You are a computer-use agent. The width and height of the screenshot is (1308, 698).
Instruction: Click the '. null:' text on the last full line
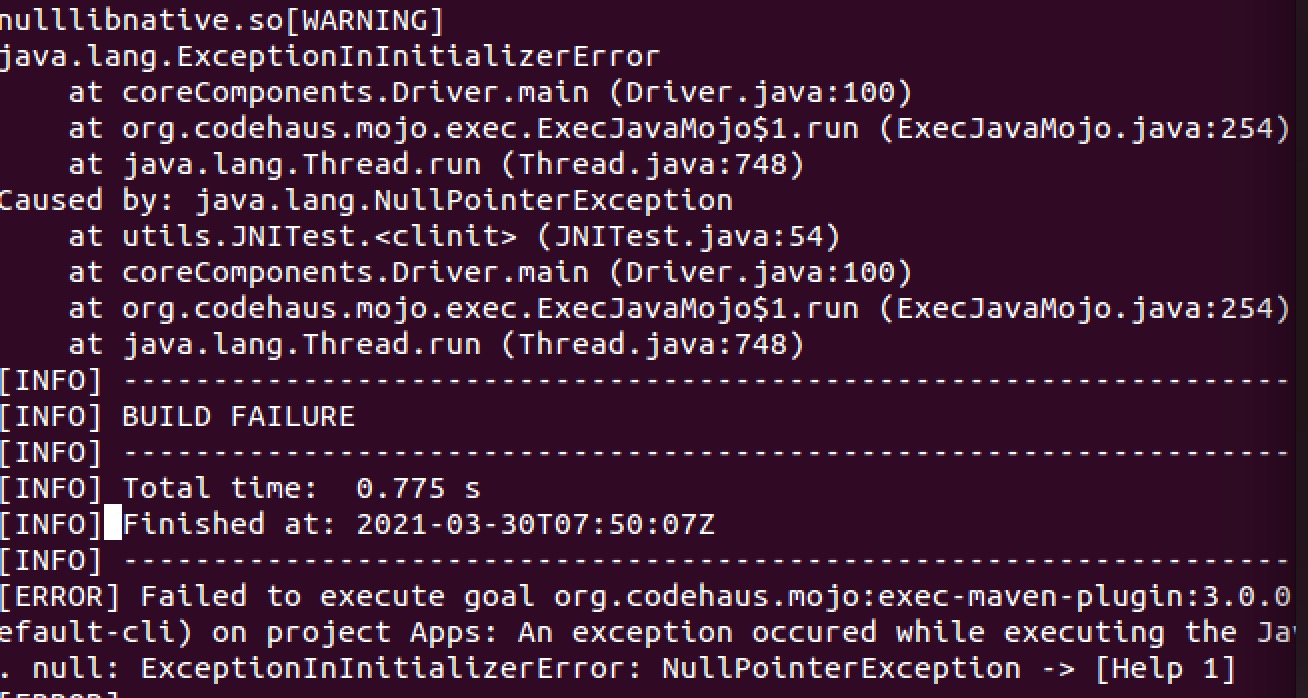pyautogui.click(x=60, y=668)
